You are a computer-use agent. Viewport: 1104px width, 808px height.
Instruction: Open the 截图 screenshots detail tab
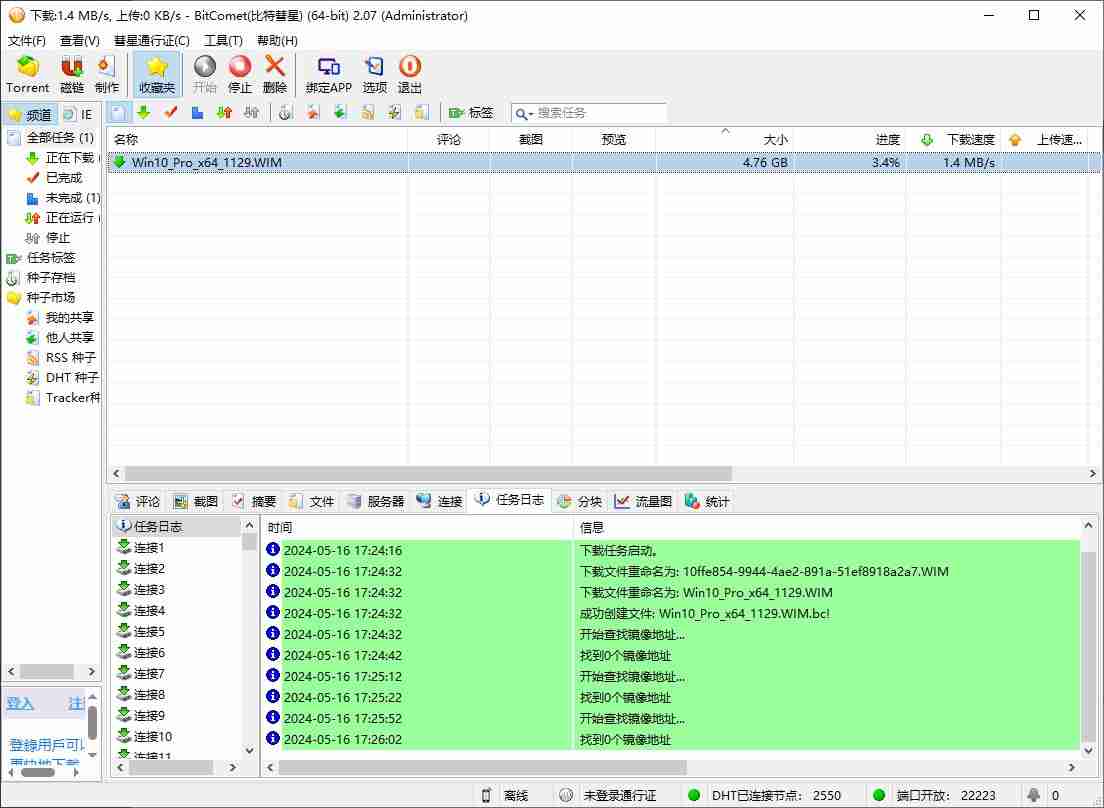coord(196,501)
